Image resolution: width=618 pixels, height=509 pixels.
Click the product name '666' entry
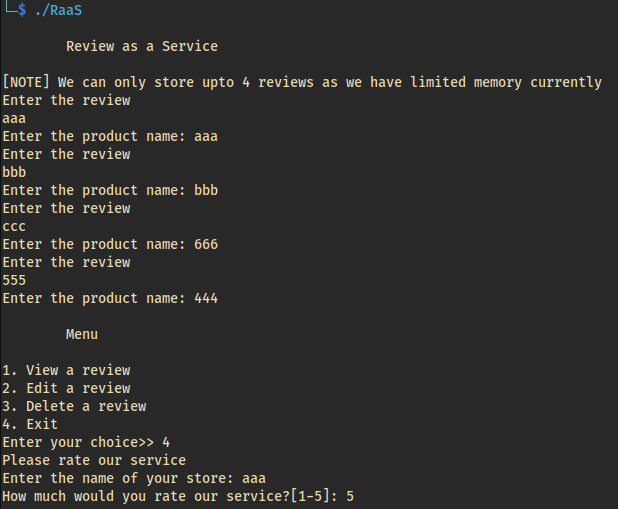[206, 244]
